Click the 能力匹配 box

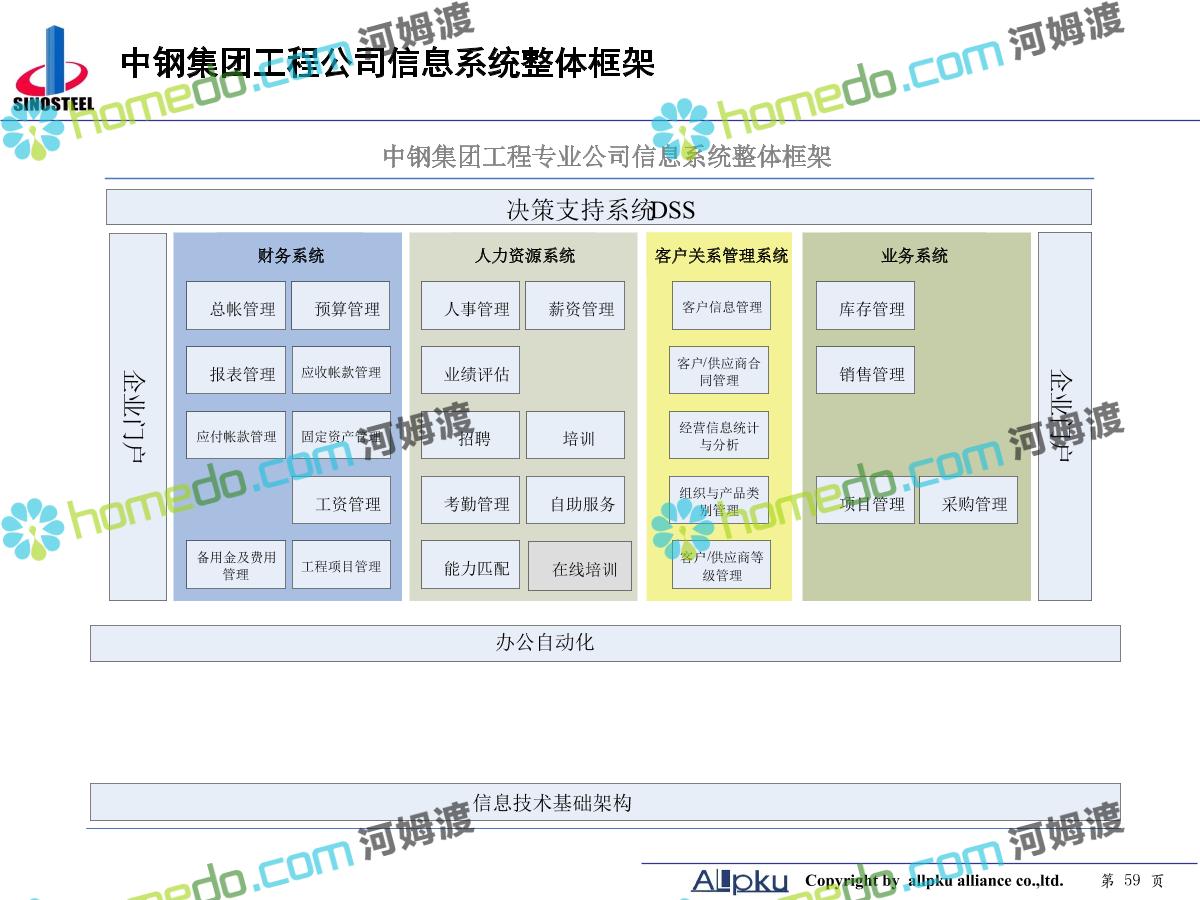click(470, 565)
